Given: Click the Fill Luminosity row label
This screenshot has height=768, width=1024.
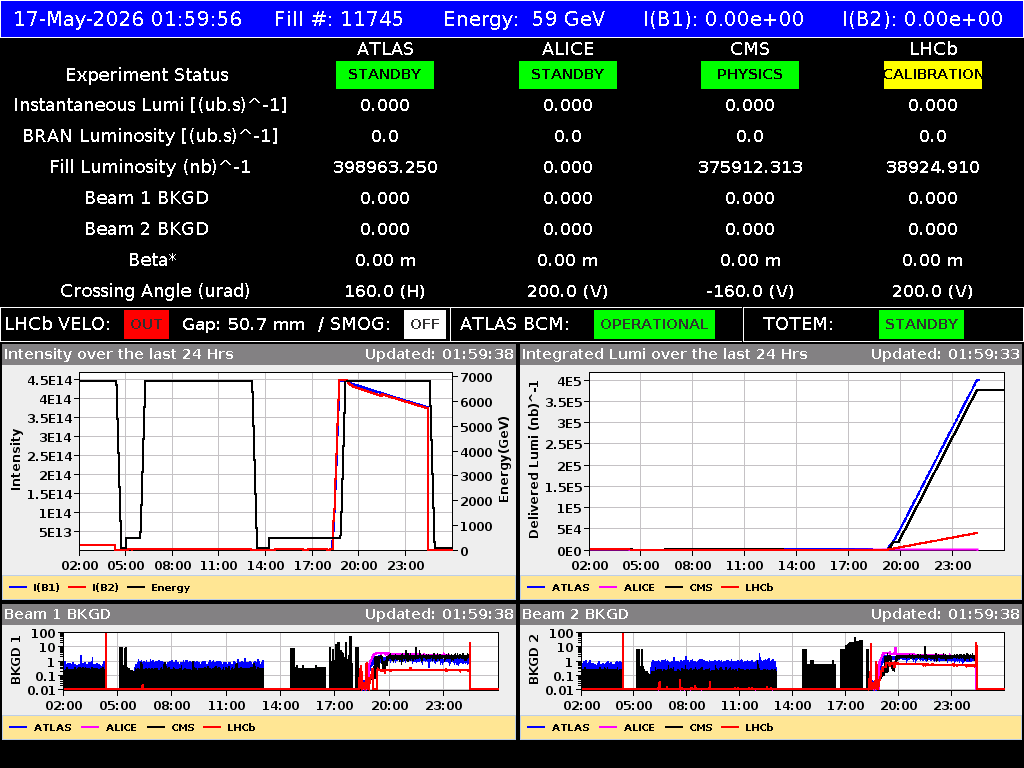Looking at the screenshot, I should 150,167.
